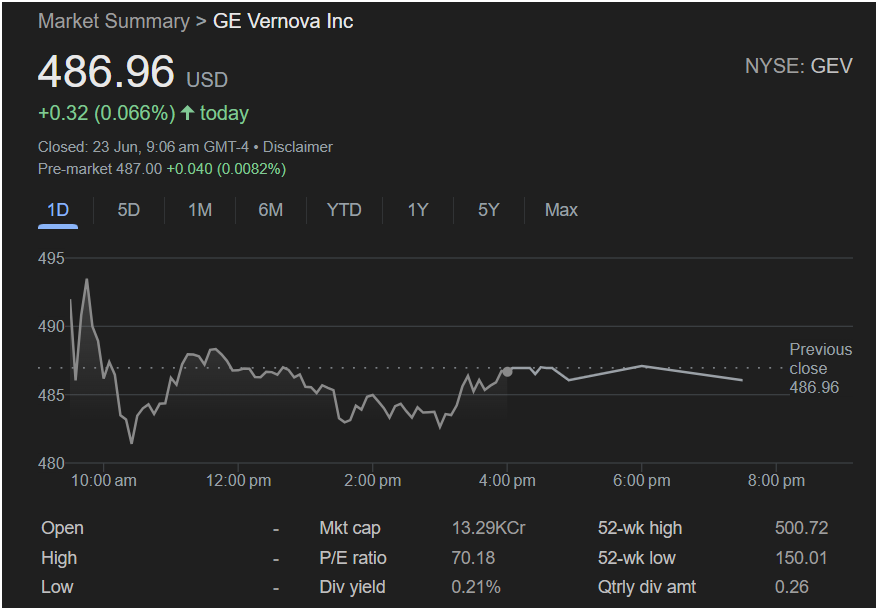Click the 10:00 am axis label
Viewport: 878px width, 610px height.
coord(104,481)
